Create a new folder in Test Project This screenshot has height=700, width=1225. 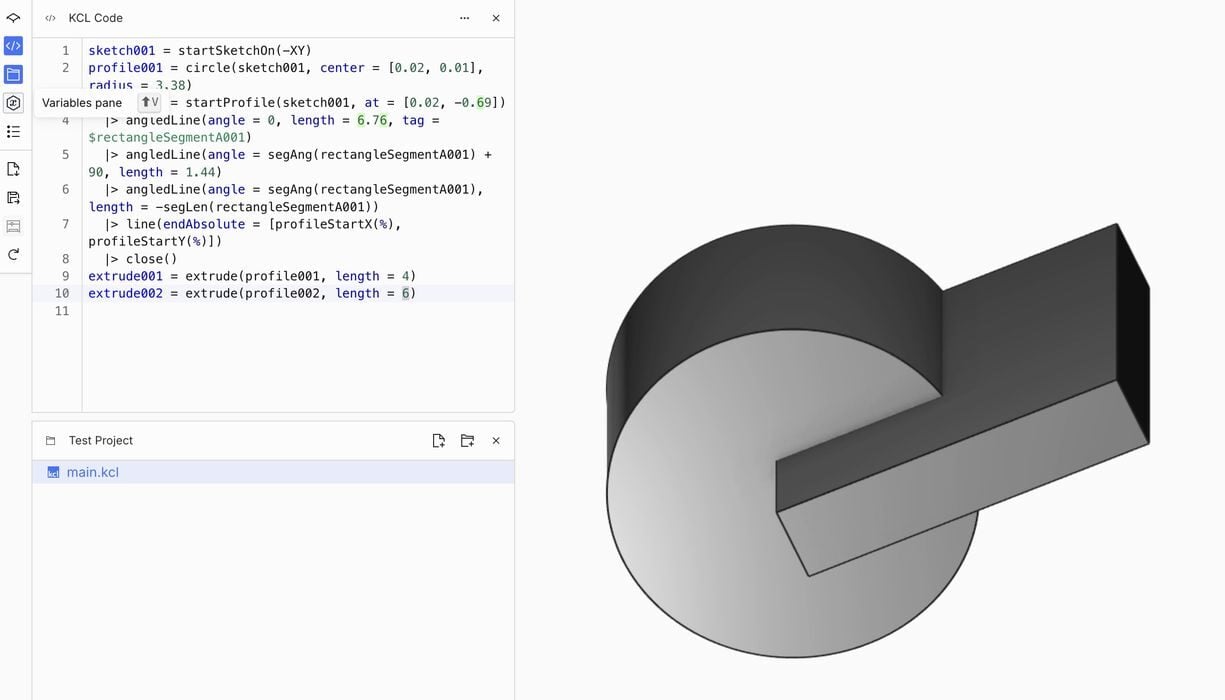coord(467,441)
